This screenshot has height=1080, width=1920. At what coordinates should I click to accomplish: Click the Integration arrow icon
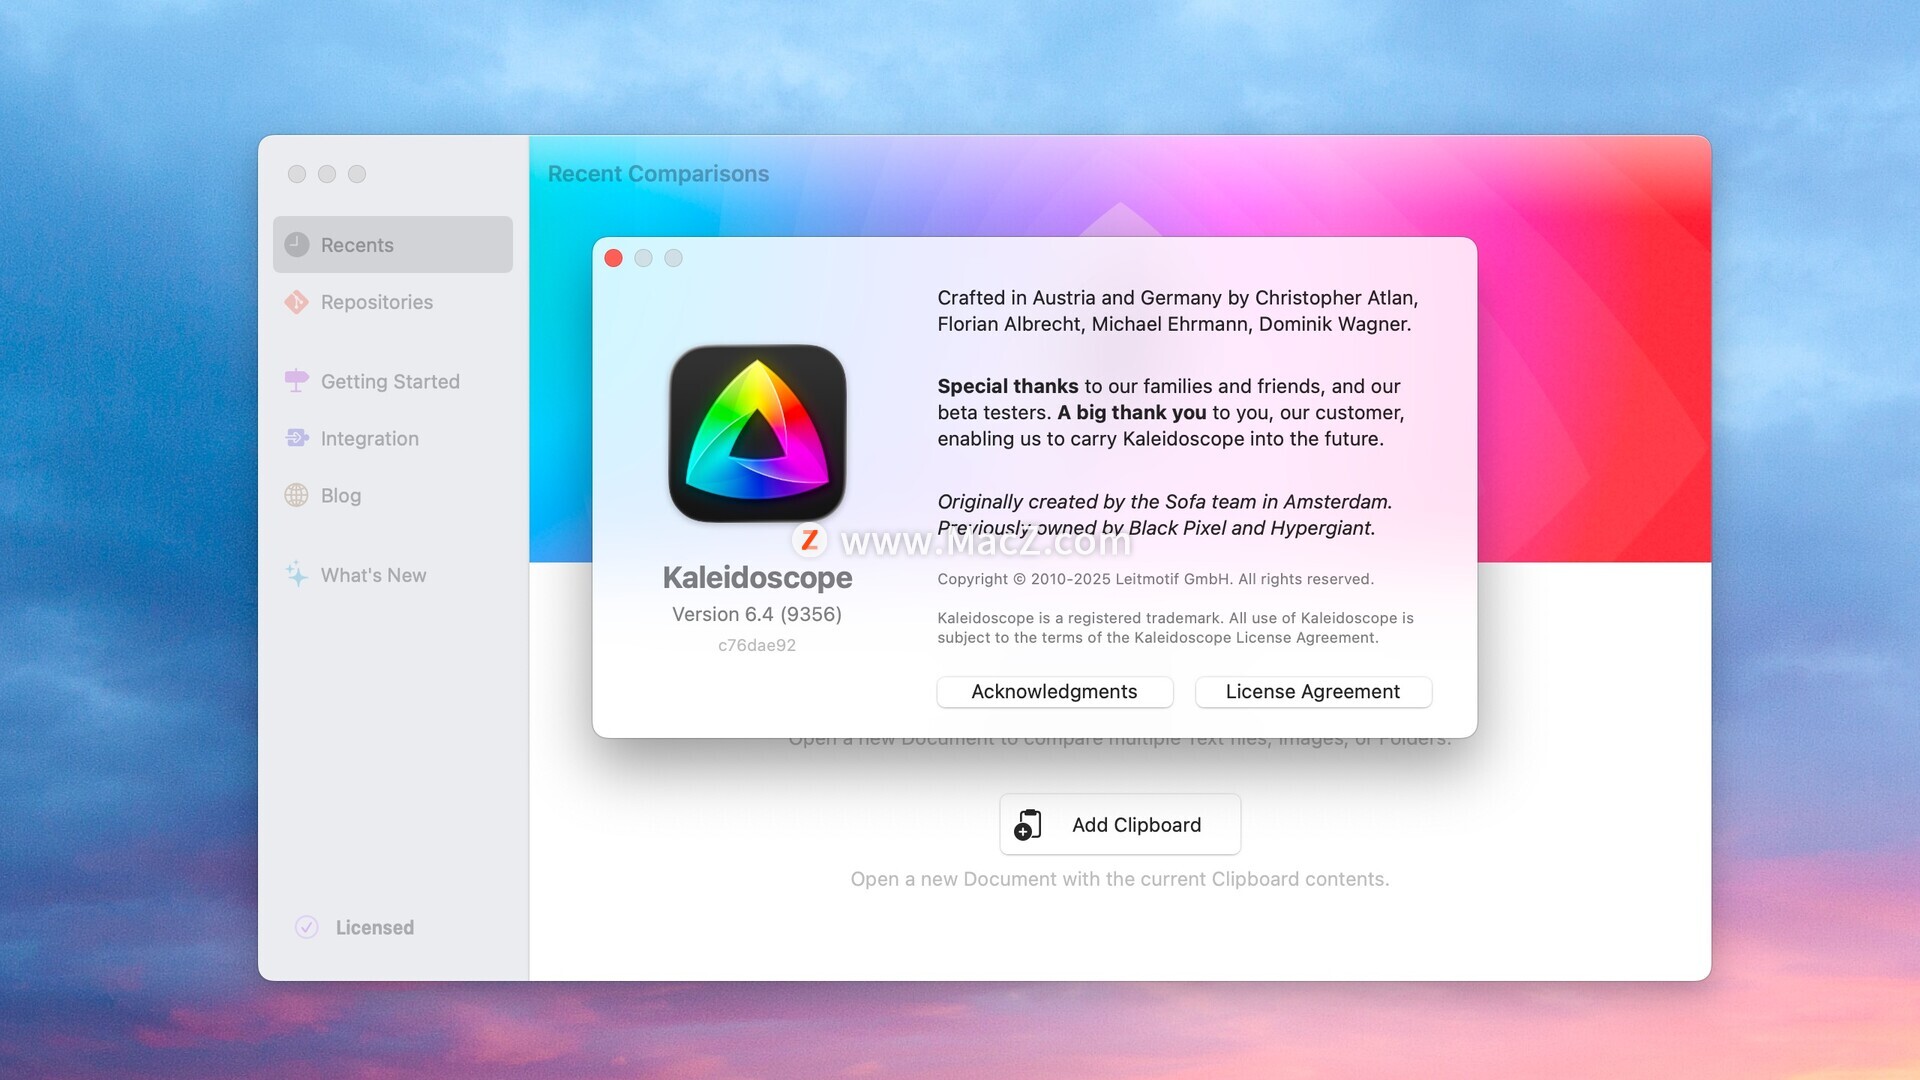click(297, 438)
